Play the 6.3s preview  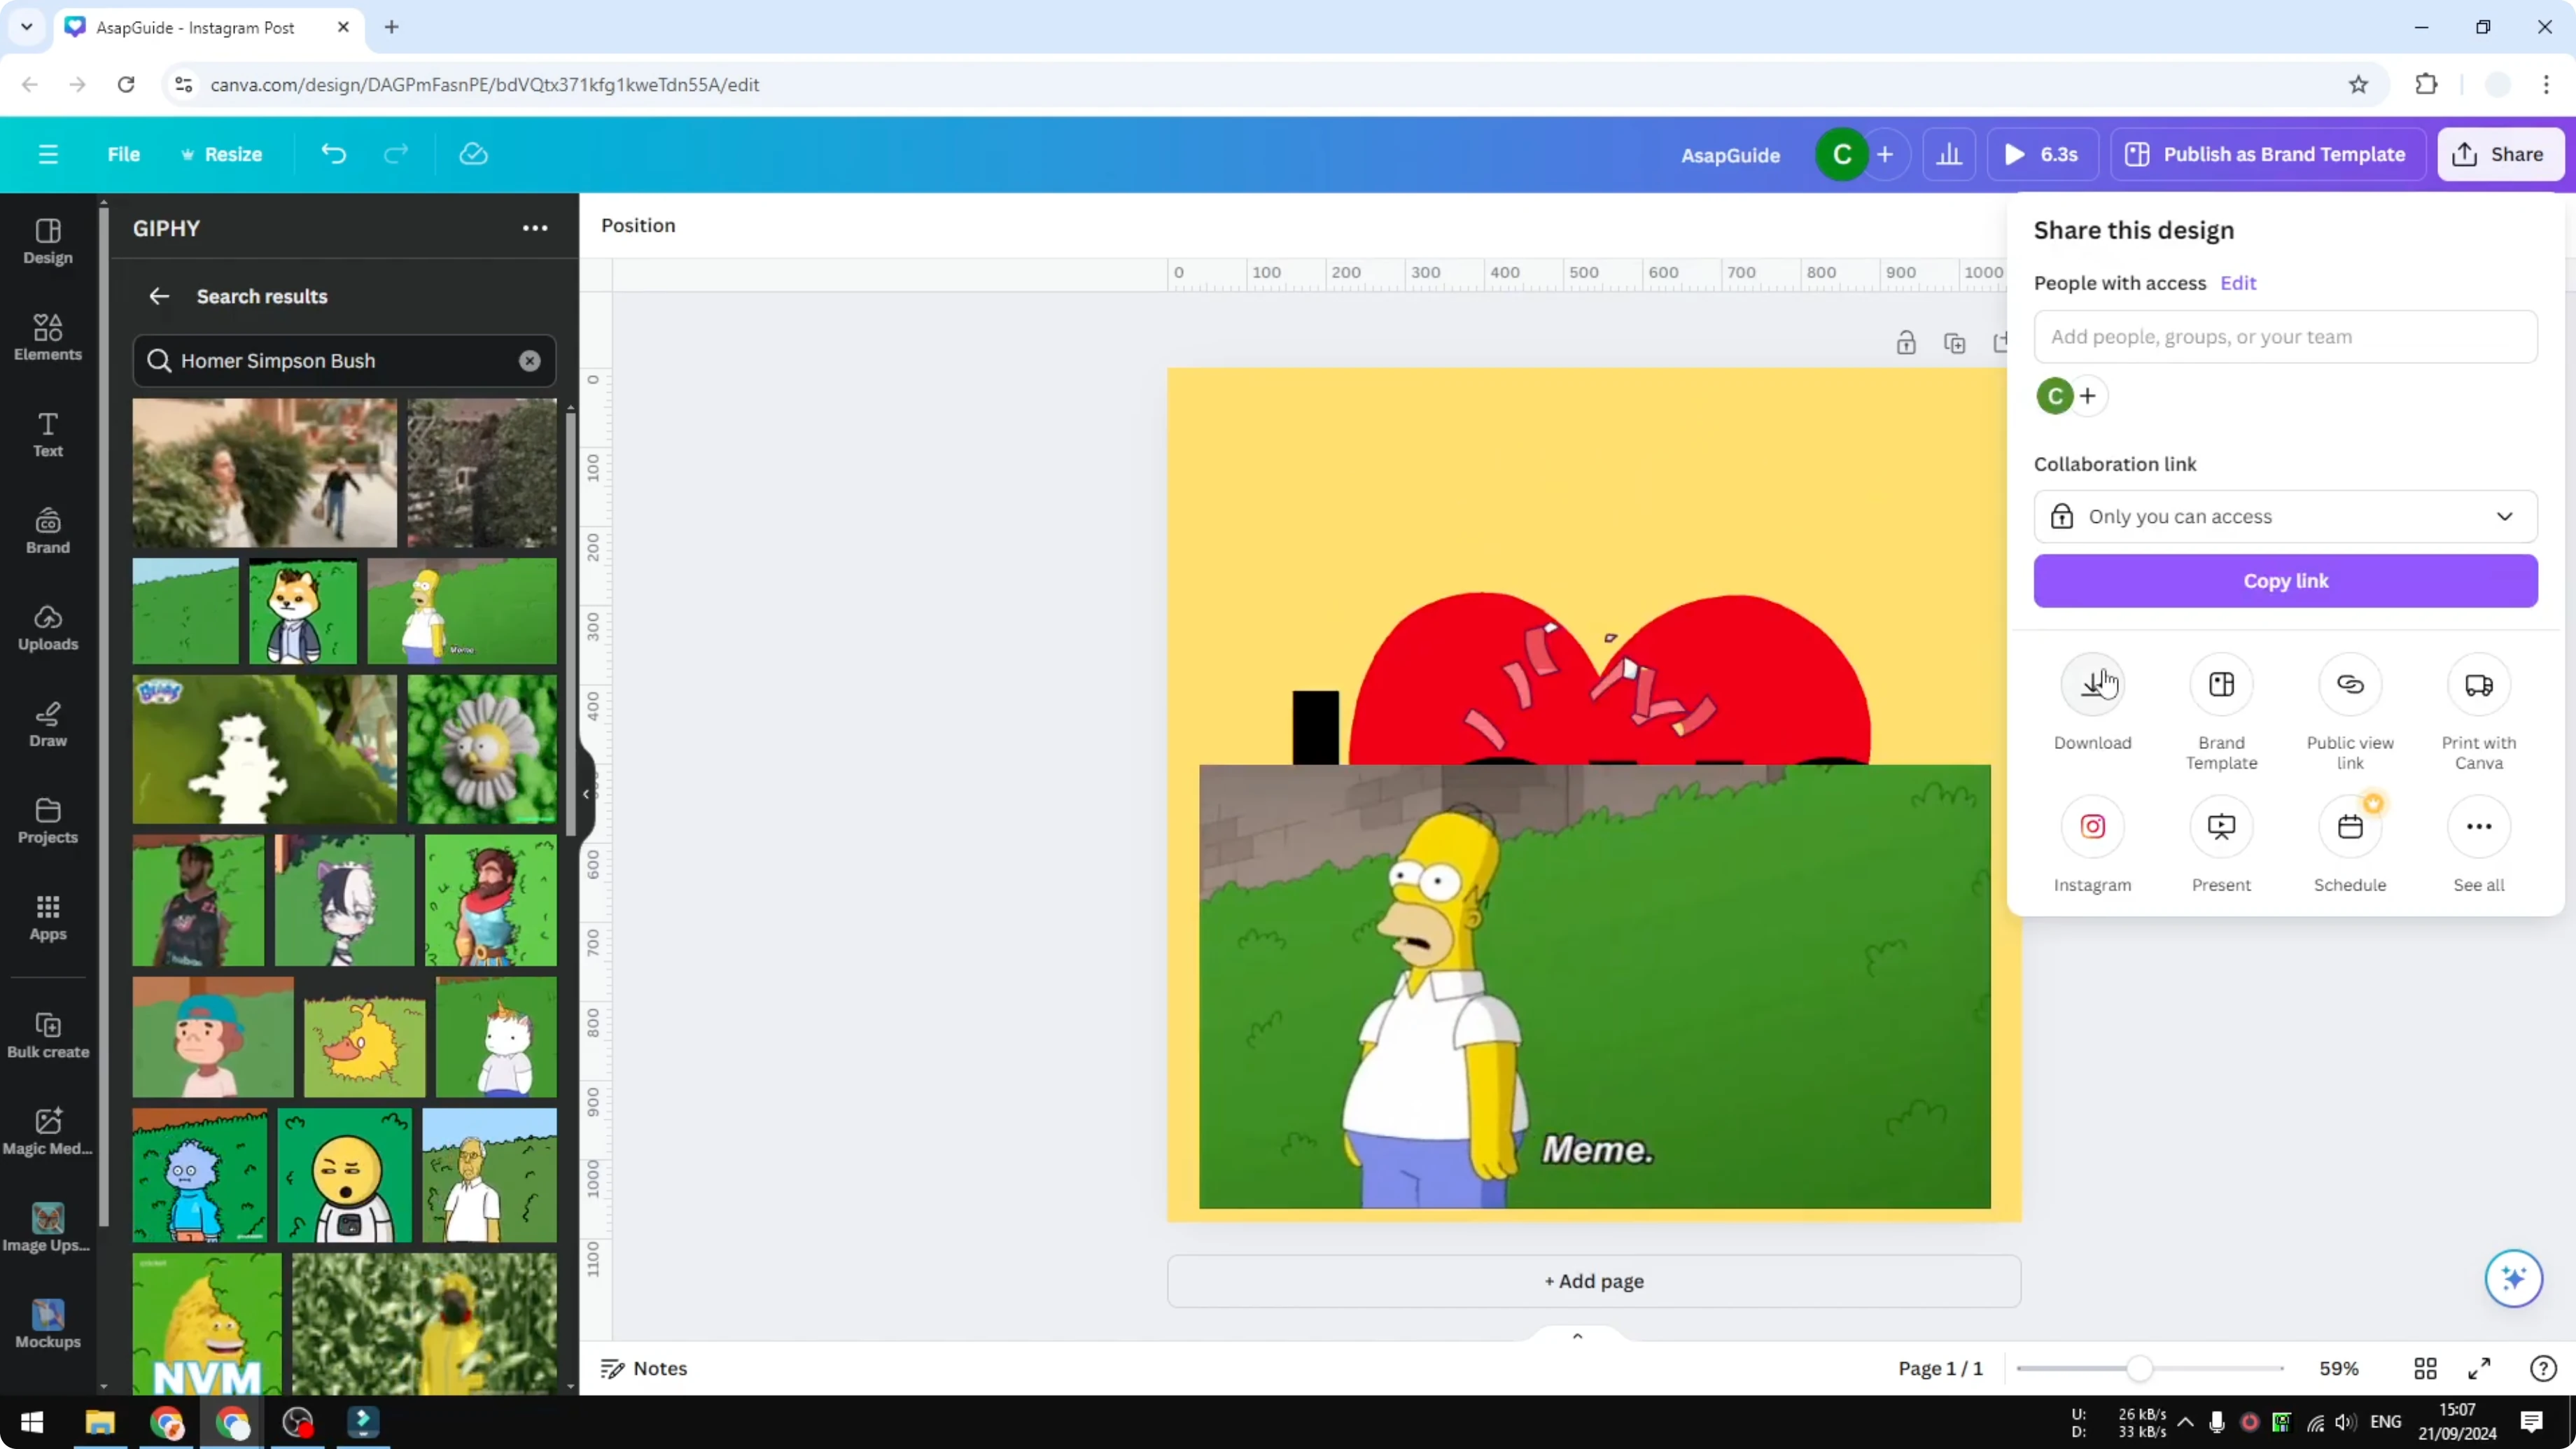pyautogui.click(x=2042, y=154)
